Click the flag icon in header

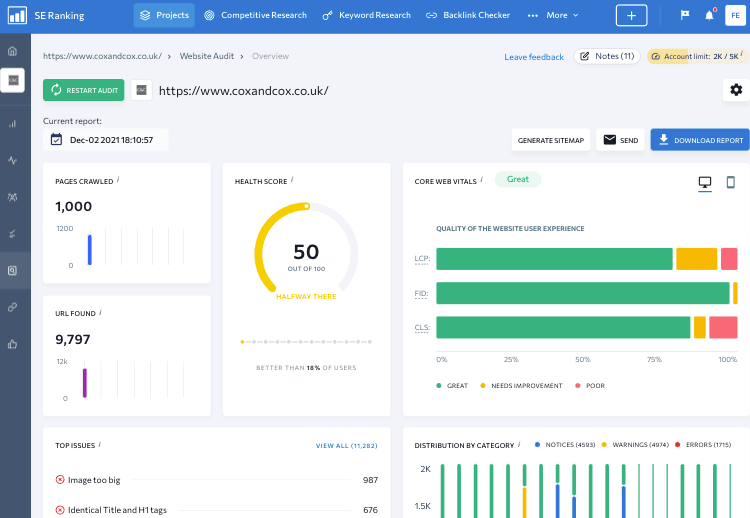click(684, 15)
